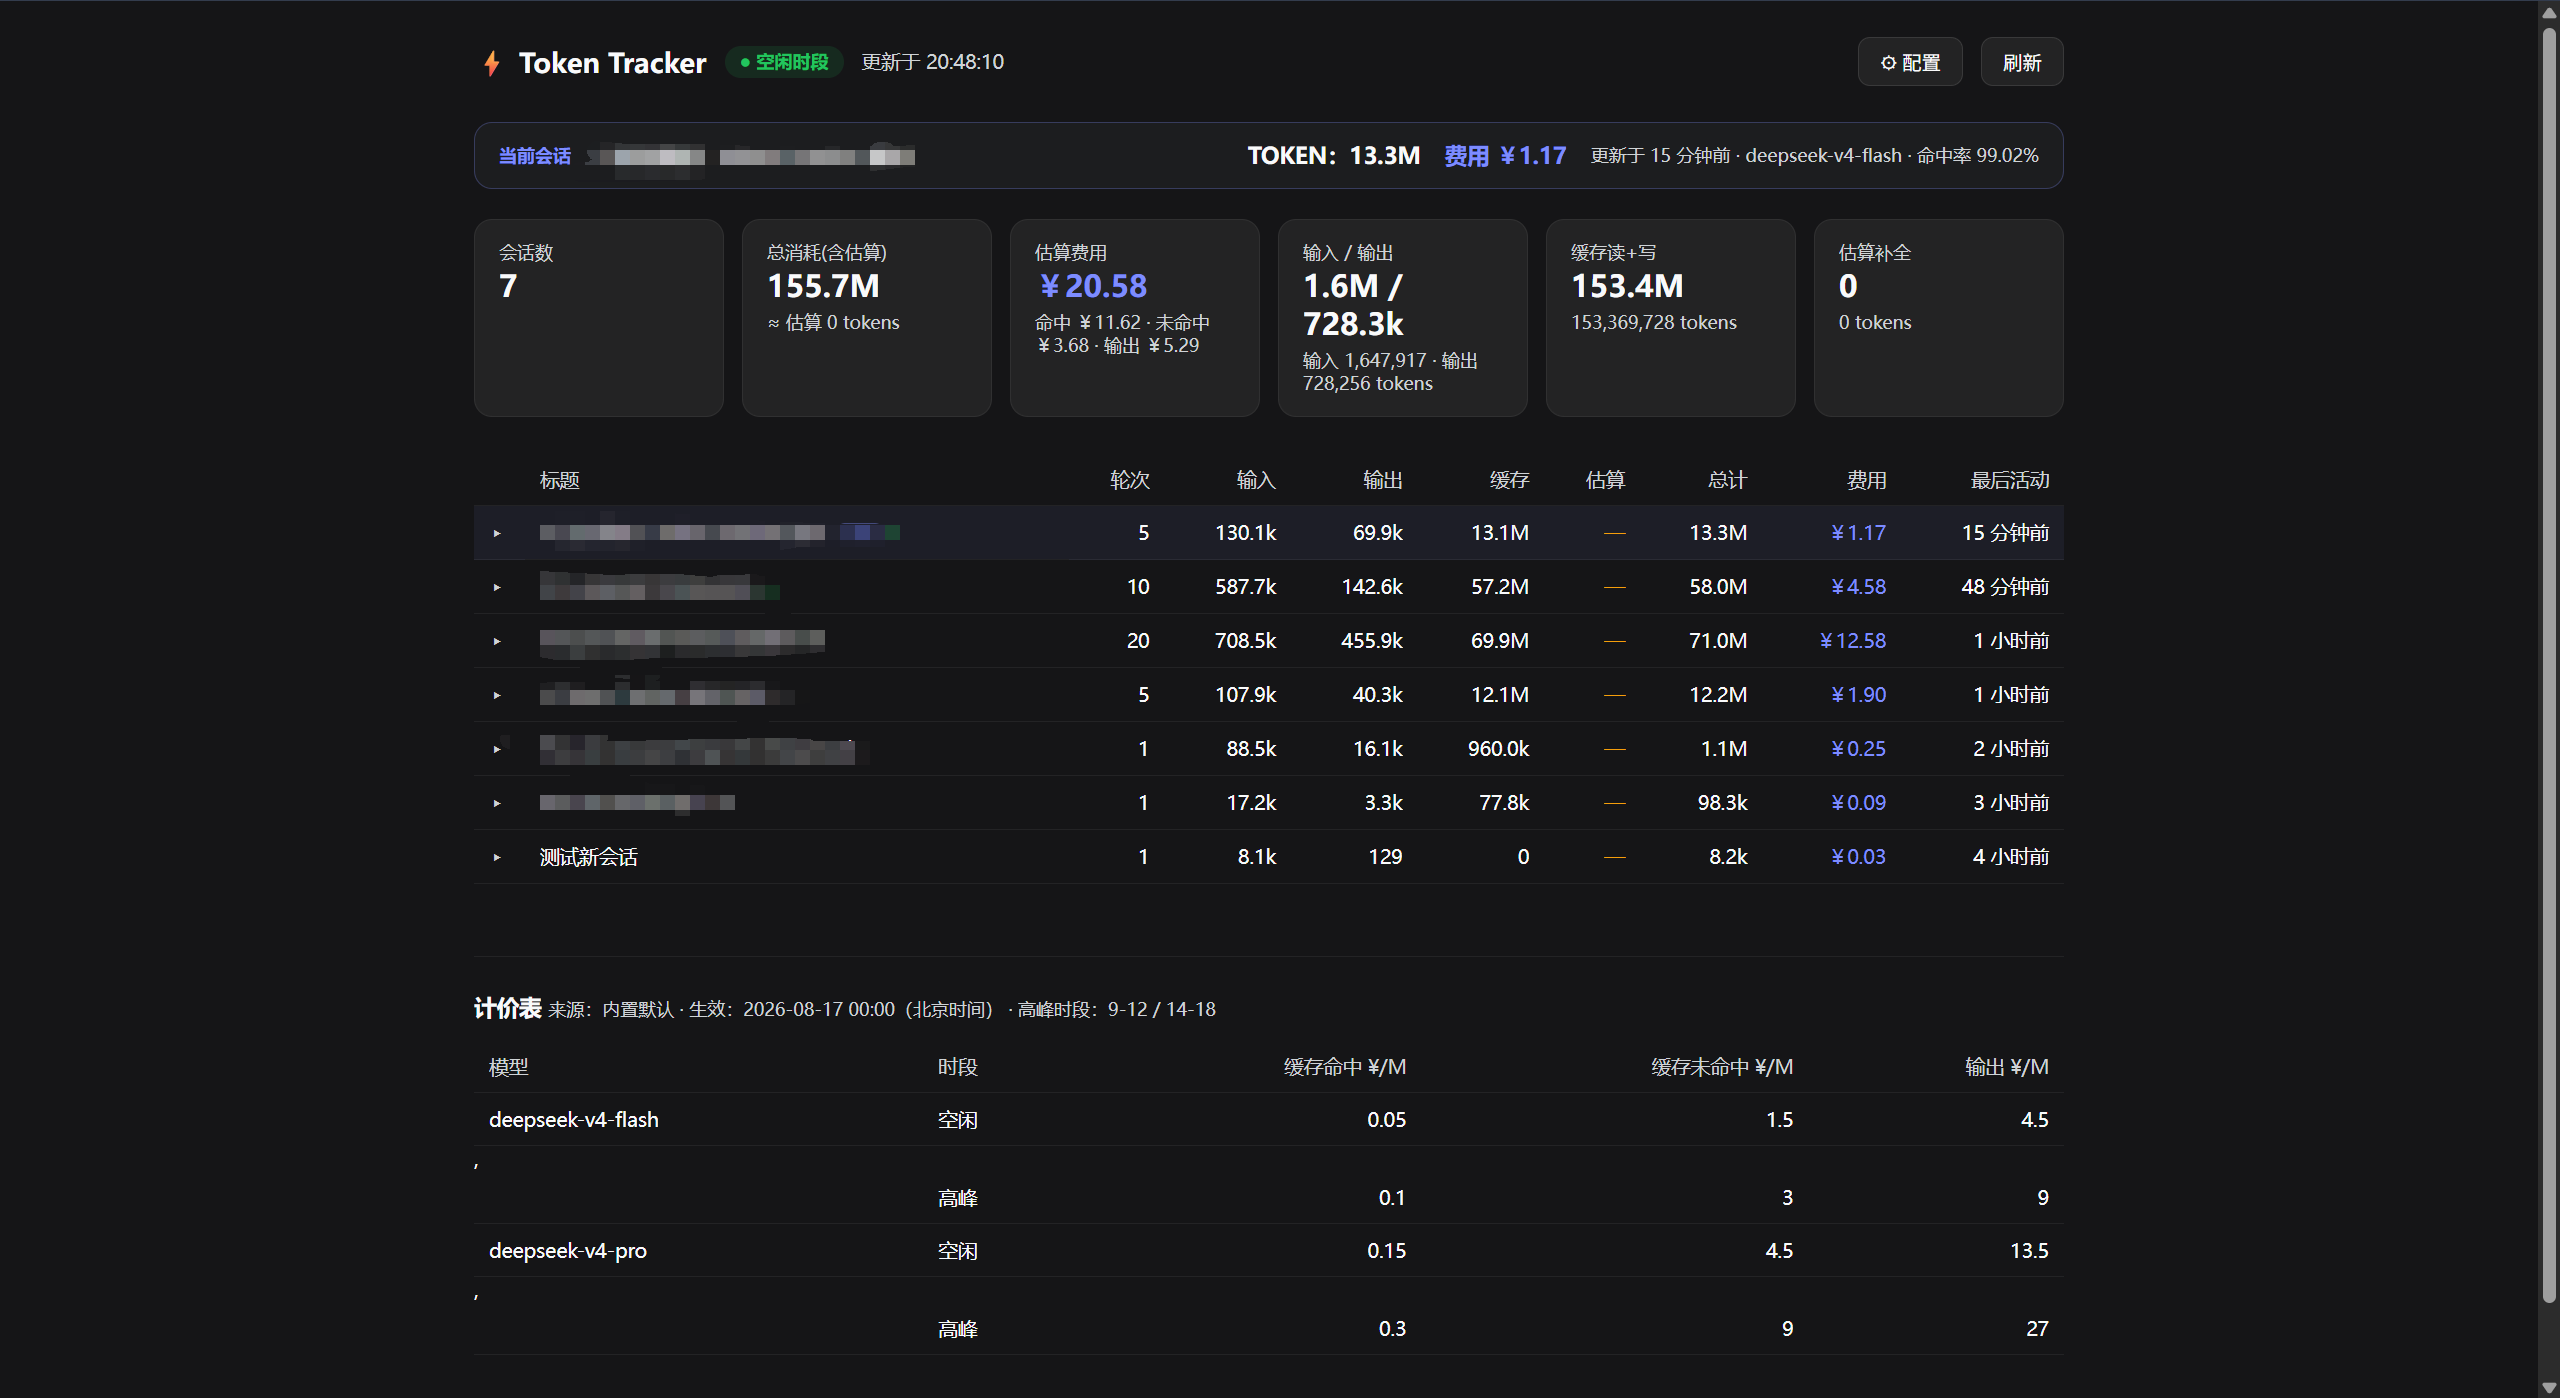Click the 总消耗 card showing 155.7M

pos(866,318)
